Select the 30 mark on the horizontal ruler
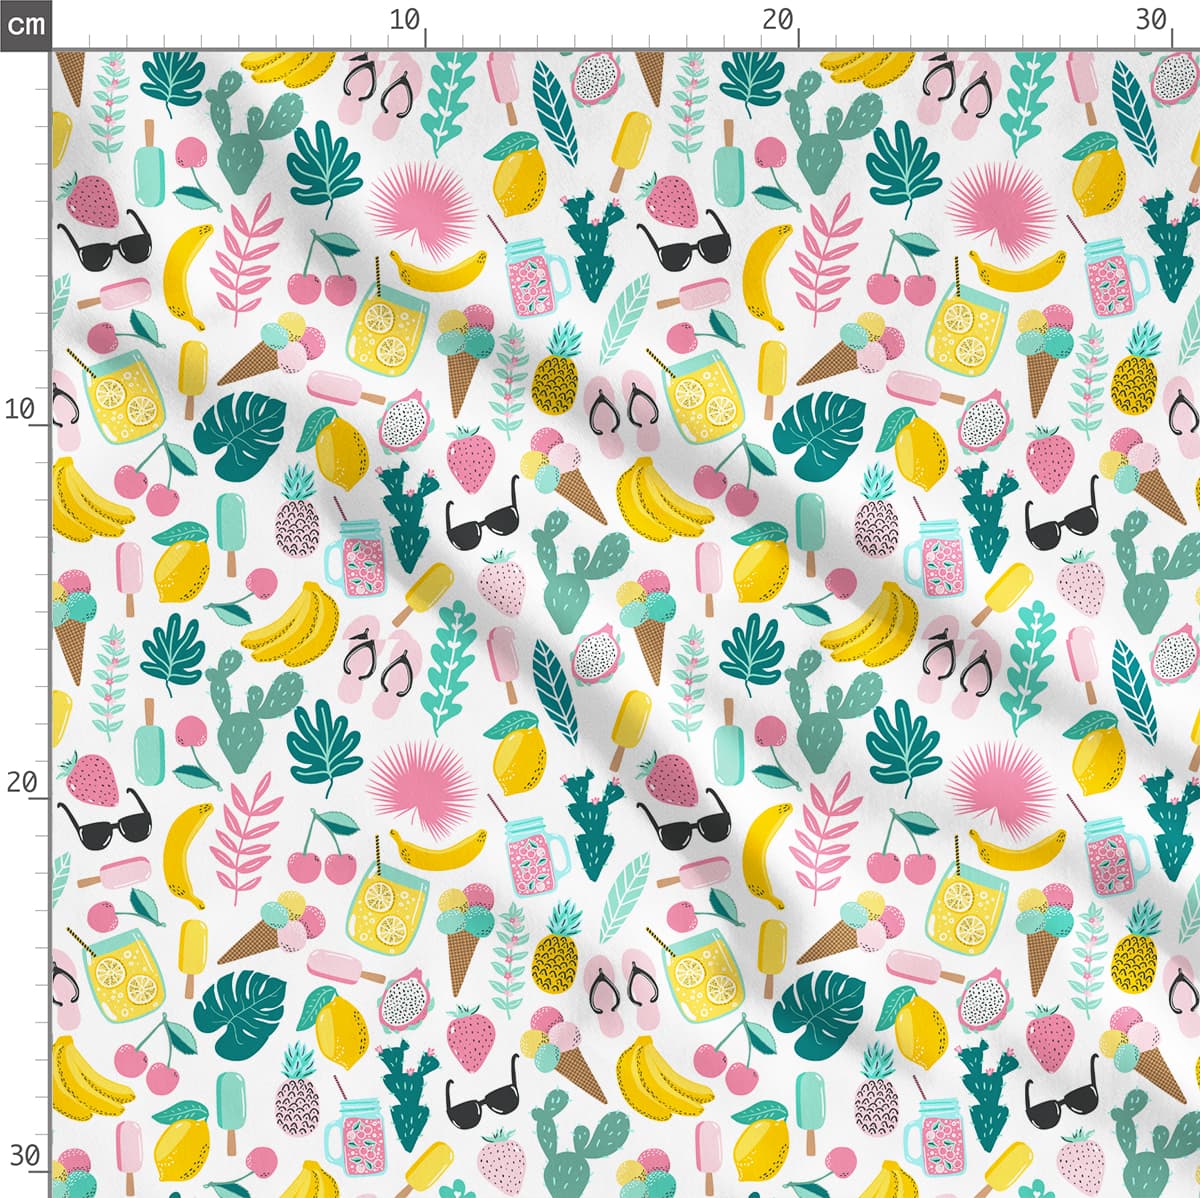Screen dimensions: 1200x1198 tap(1152, 19)
